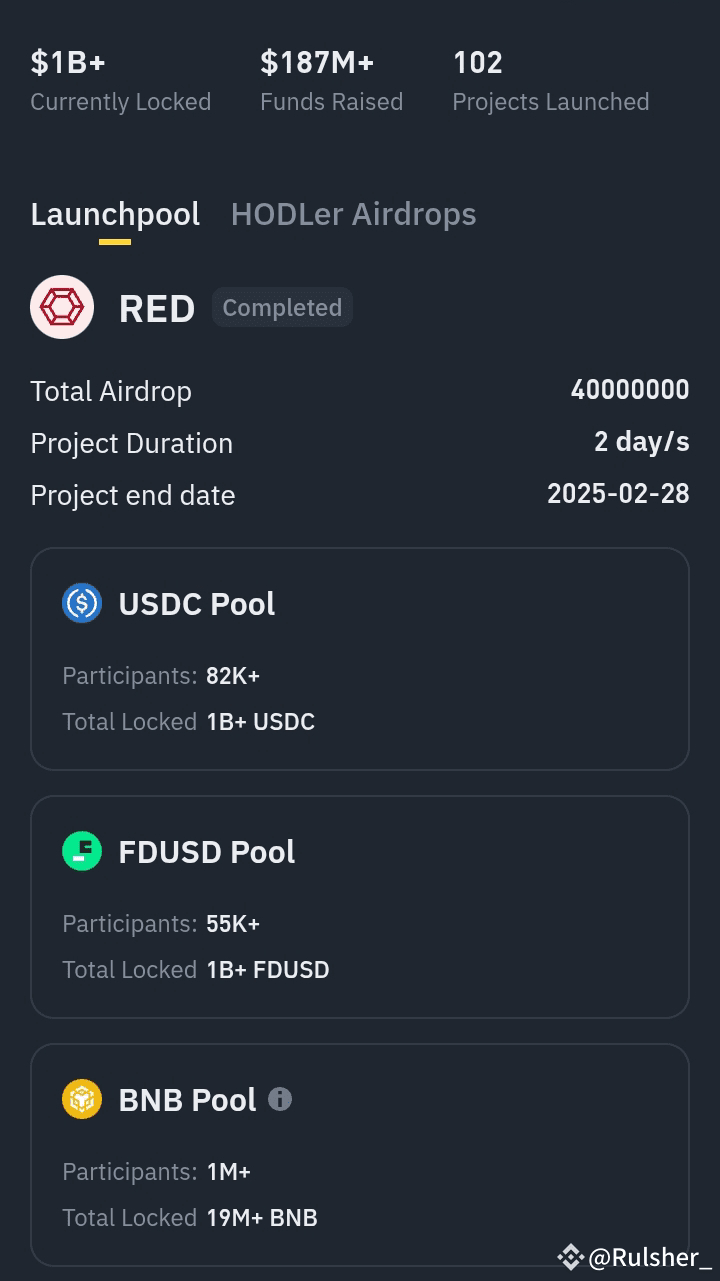
Task: Tap the $187M+ Funds Raised stat
Action: [331, 80]
